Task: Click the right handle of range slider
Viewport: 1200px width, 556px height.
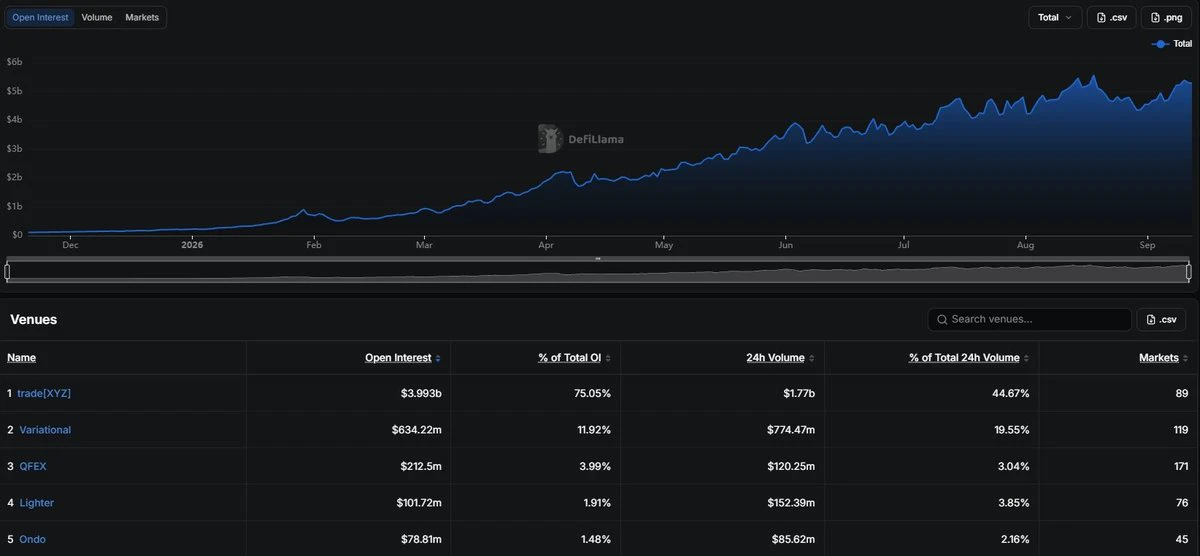Action: [1189, 271]
